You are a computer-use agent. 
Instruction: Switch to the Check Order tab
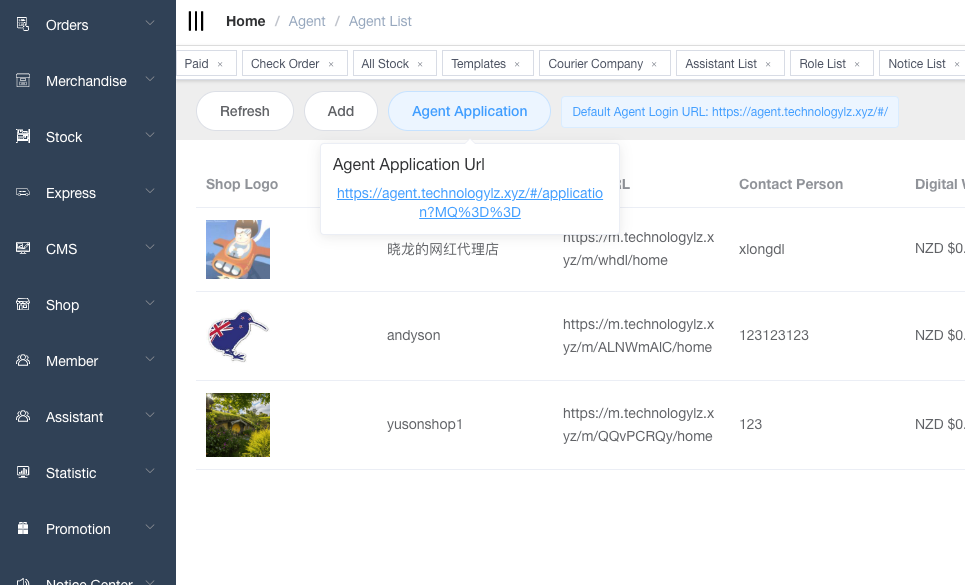click(286, 62)
